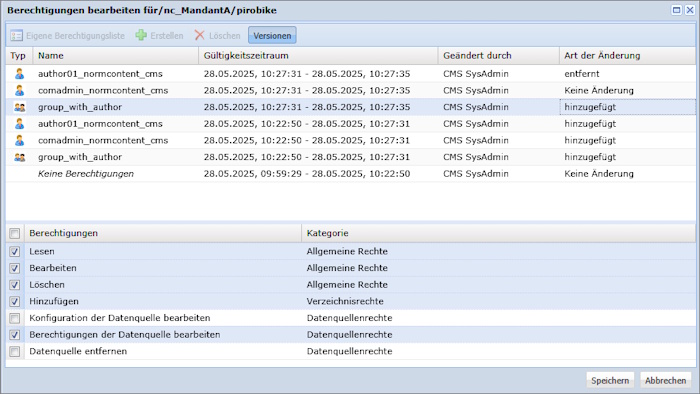Maximize the permissions dialog window

(x=677, y=10)
